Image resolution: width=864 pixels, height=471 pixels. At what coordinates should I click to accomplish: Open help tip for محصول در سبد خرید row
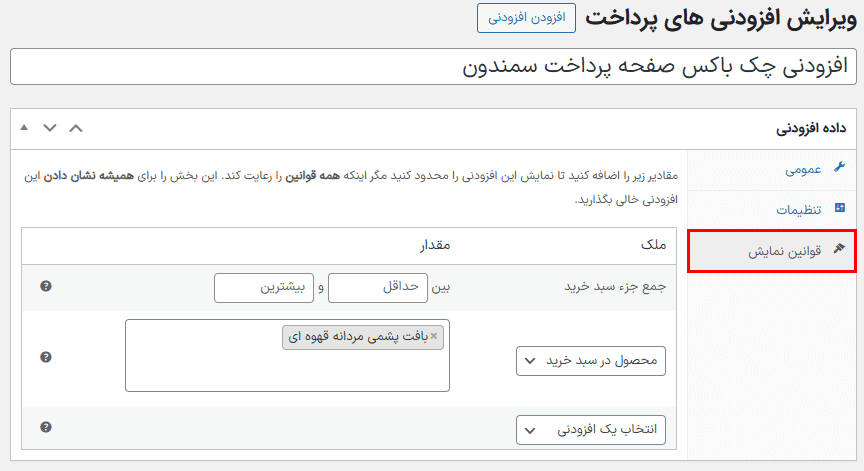point(46,357)
